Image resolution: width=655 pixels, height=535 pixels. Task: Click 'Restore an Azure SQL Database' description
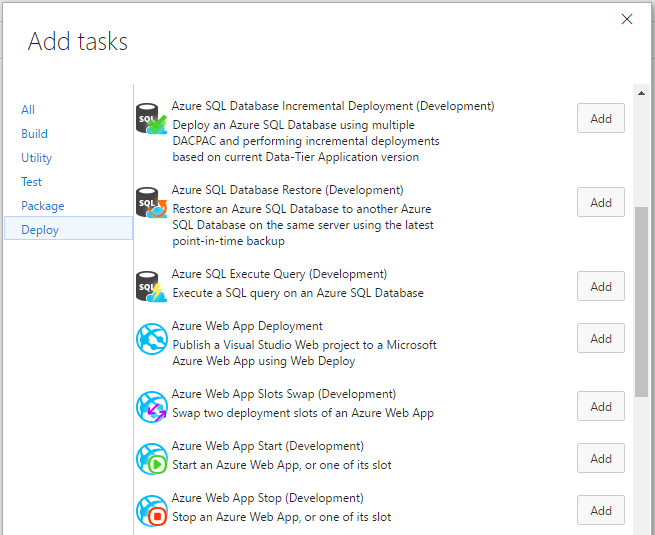coord(303,225)
